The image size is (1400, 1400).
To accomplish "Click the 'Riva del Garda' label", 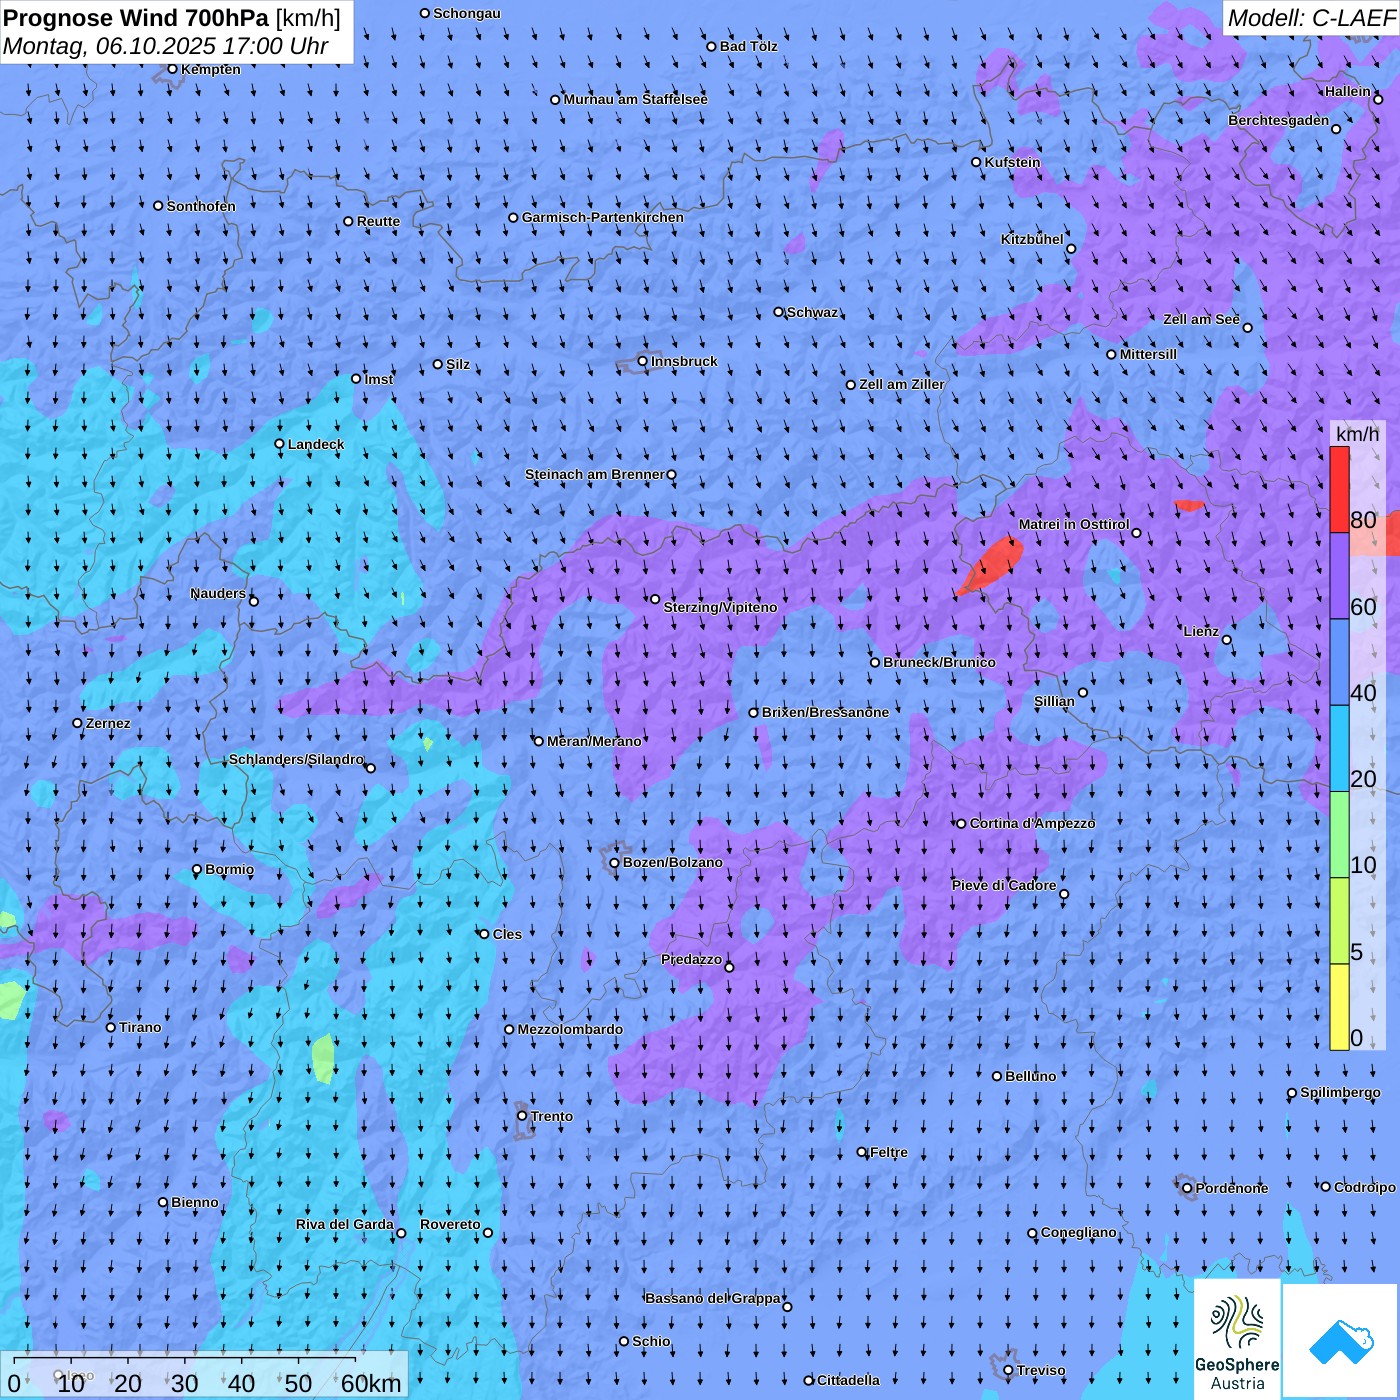I will click(x=345, y=1224).
